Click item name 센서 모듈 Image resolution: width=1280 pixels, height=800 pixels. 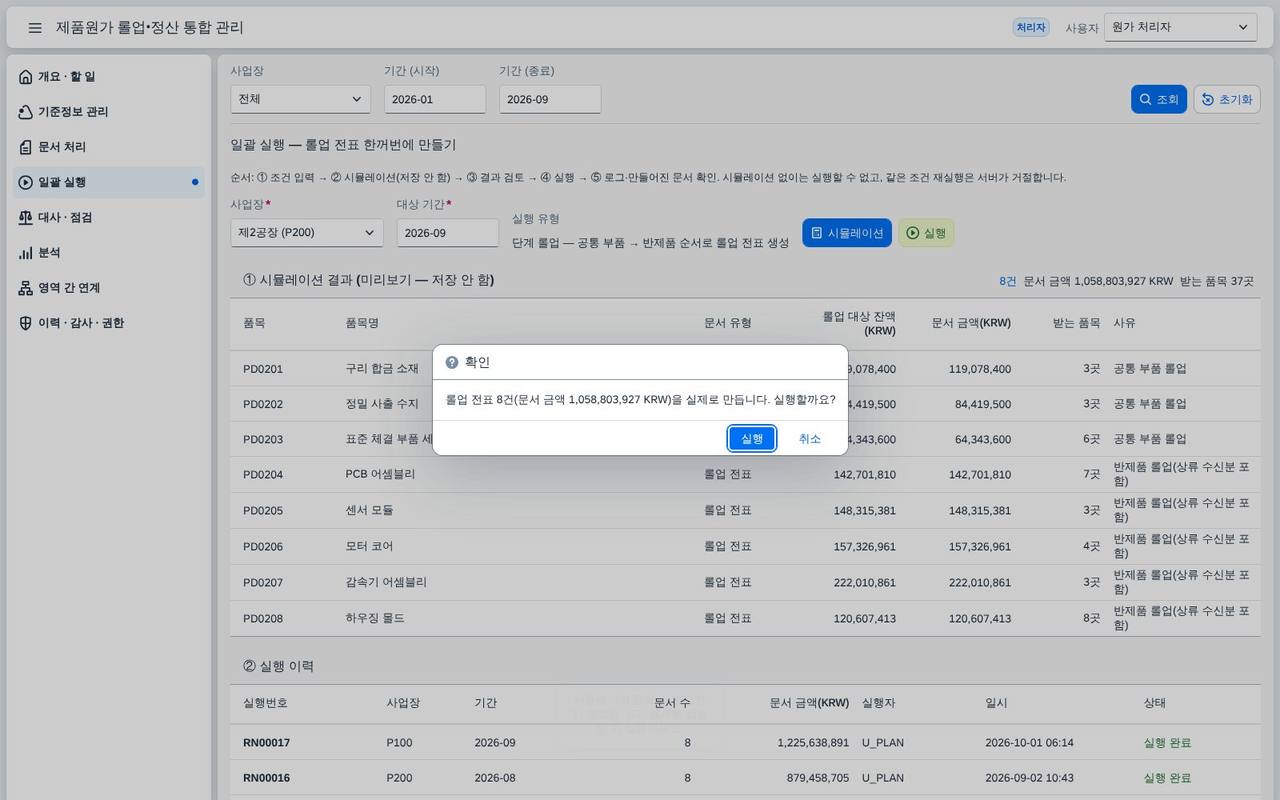369,510
